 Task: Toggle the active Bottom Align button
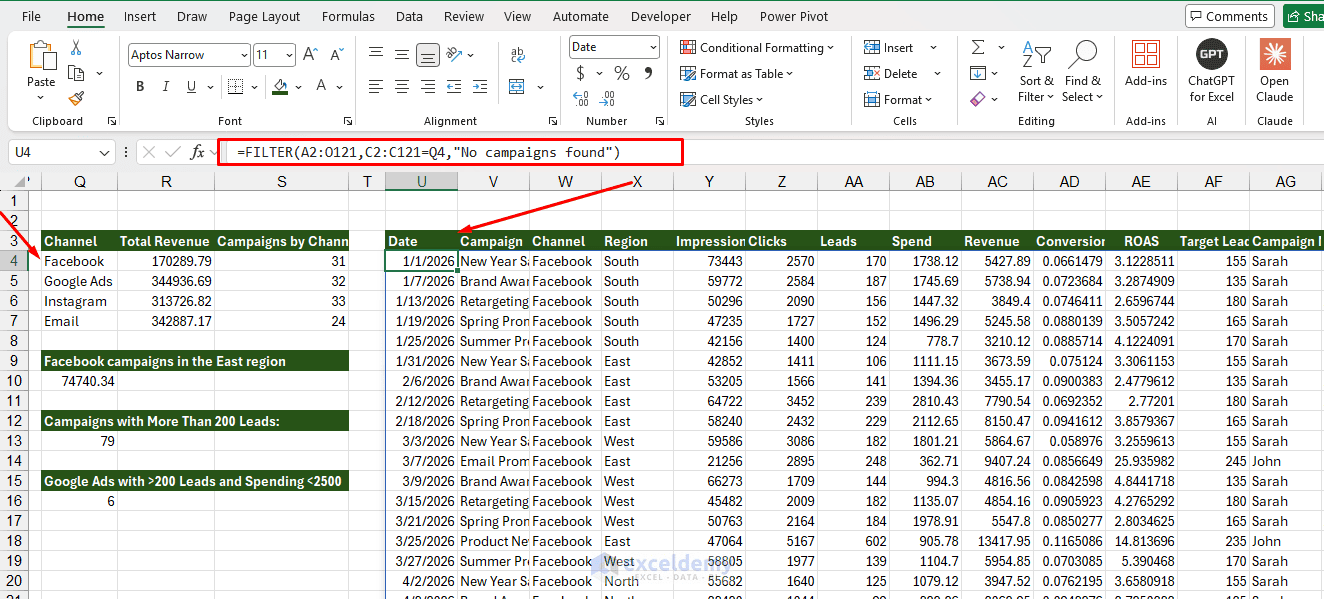click(x=428, y=55)
